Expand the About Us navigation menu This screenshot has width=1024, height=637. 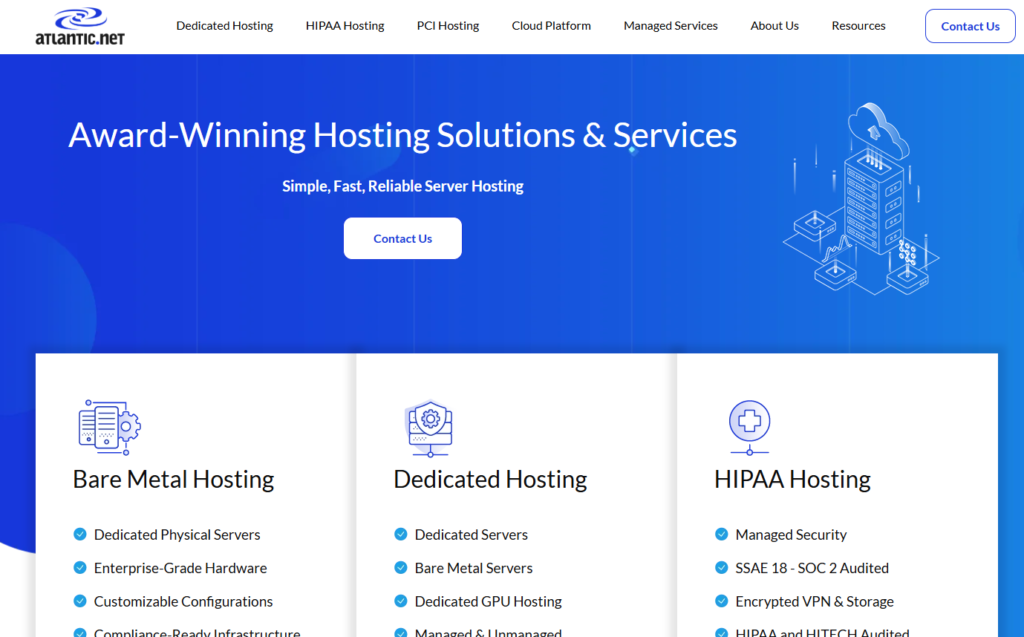point(774,26)
